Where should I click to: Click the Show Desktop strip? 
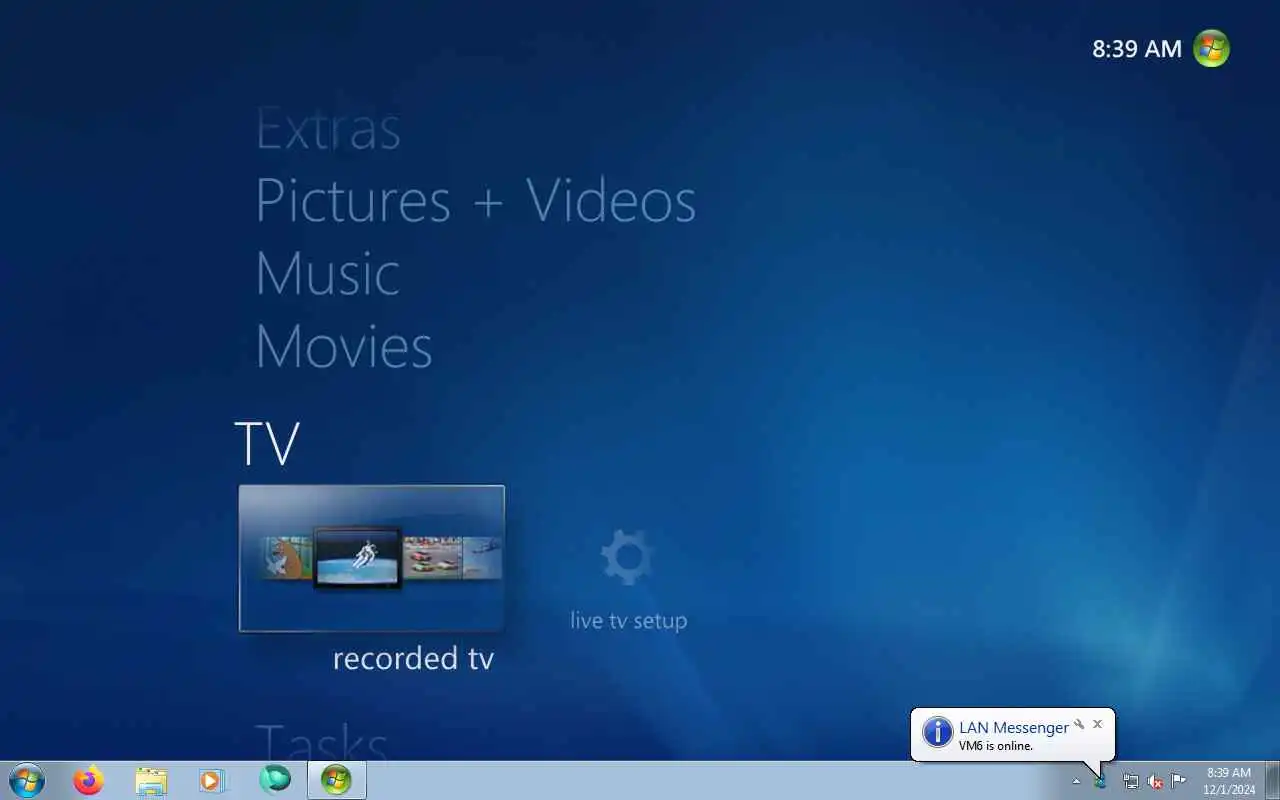tap(1272, 780)
